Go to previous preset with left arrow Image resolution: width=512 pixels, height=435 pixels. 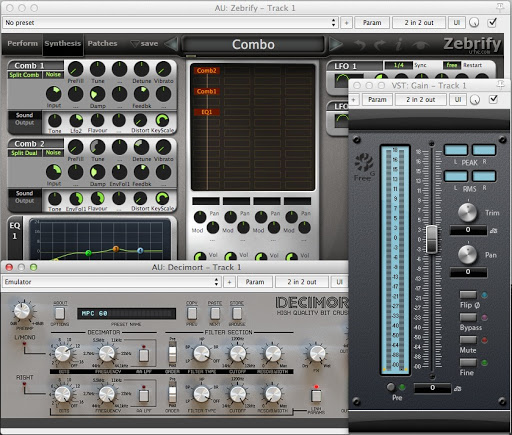coord(172,44)
